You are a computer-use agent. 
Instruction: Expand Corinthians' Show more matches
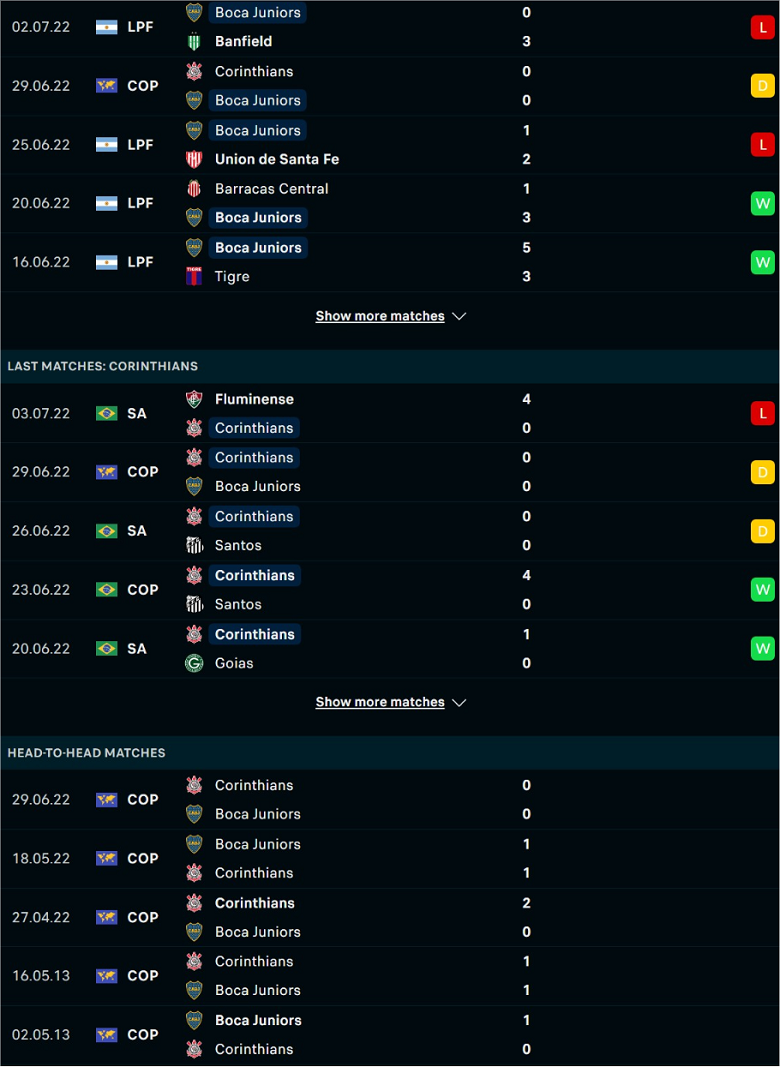click(380, 702)
